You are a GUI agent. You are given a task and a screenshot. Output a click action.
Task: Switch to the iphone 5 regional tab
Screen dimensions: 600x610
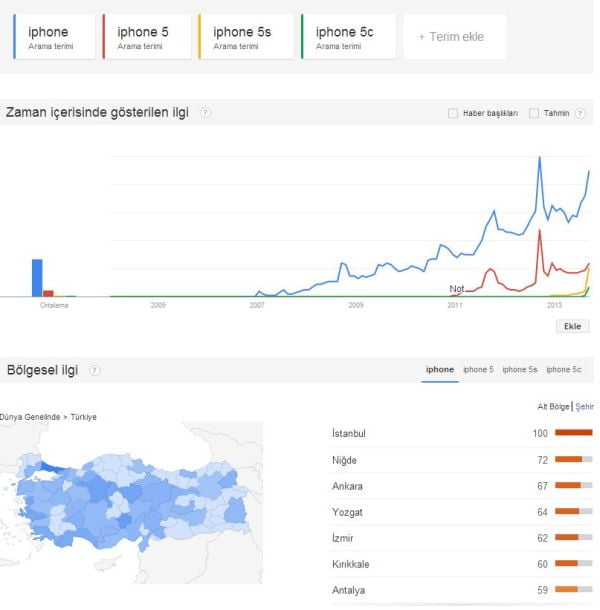coord(477,370)
